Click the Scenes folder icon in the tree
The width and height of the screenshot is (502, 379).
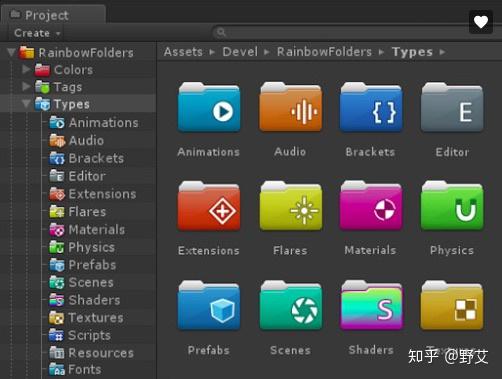click(57, 283)
